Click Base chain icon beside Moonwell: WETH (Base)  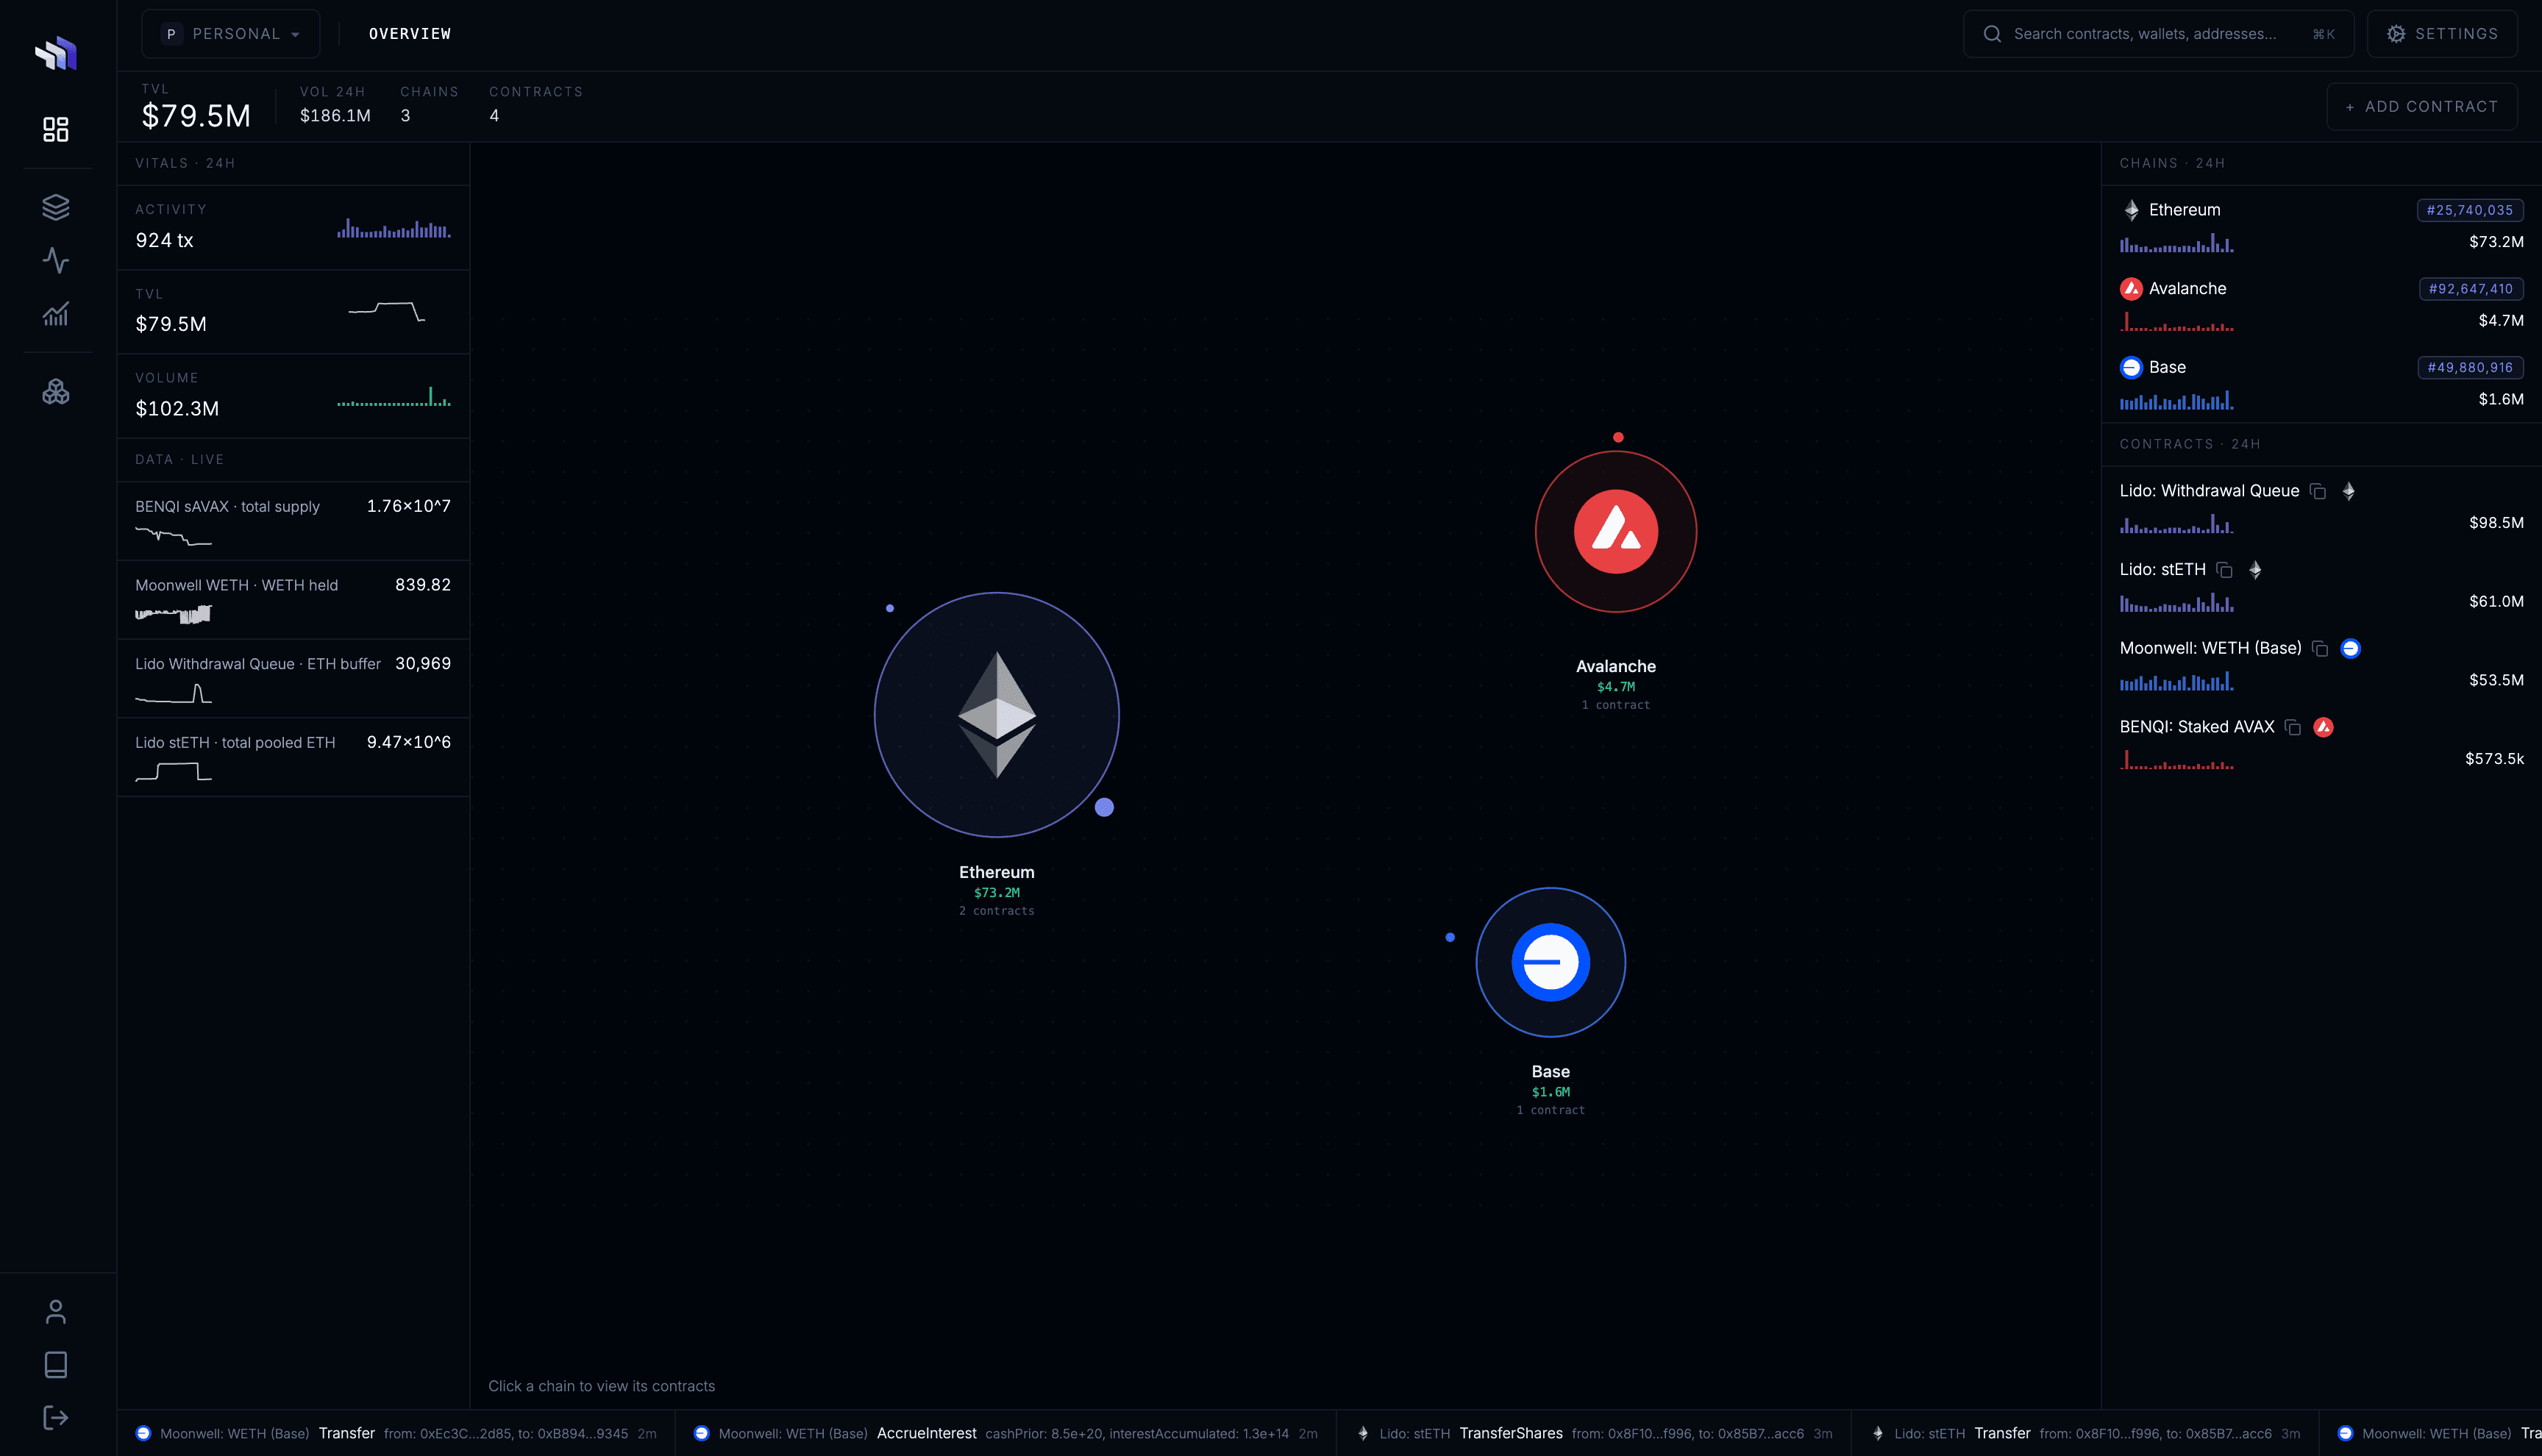point(2351,649)
